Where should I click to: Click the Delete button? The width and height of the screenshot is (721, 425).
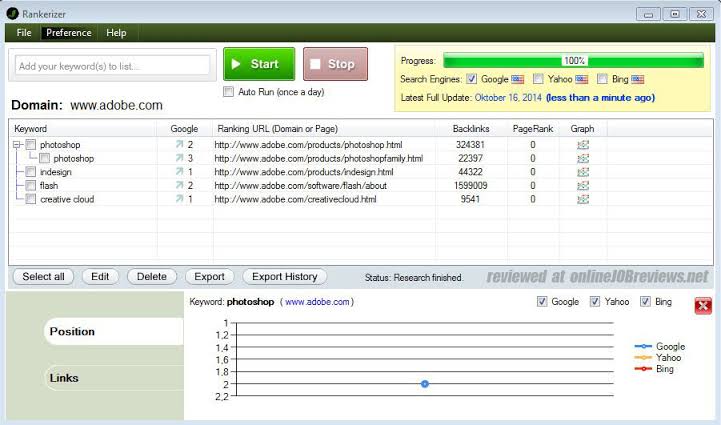(152, 277)
